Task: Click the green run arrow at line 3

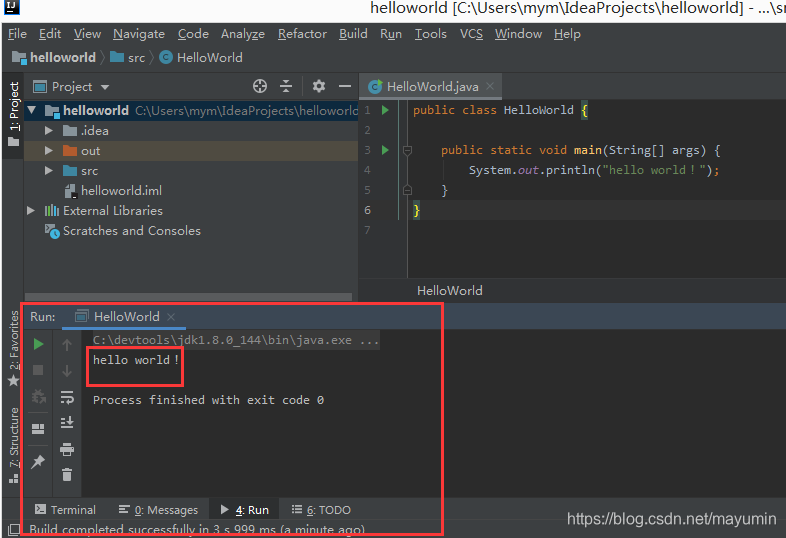Action: click(x=385, y=150)
